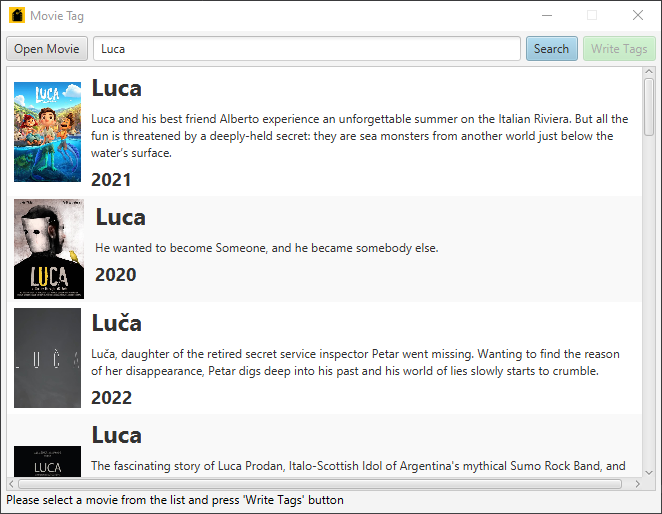Click the blue Search button
The image size is (662, 514).
[551, 49]
